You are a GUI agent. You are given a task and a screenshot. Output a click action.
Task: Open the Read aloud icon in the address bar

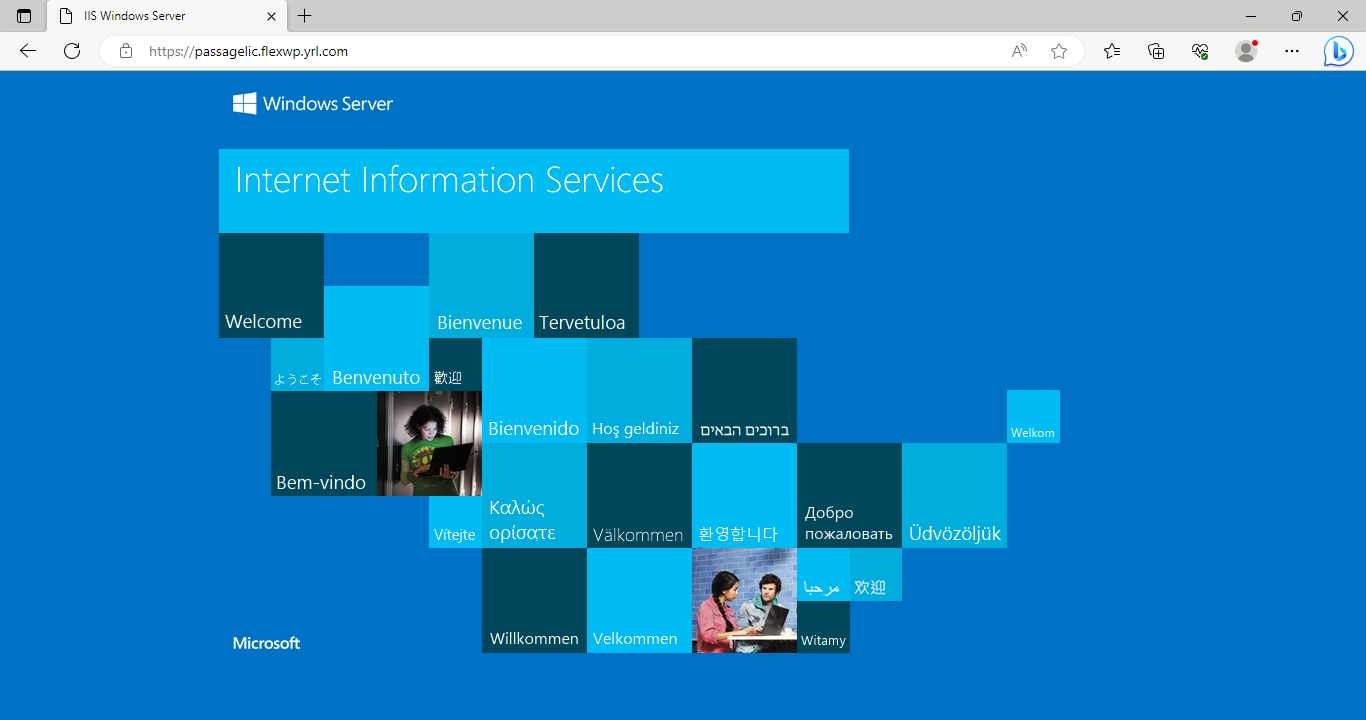click(x=1019, y=51)
